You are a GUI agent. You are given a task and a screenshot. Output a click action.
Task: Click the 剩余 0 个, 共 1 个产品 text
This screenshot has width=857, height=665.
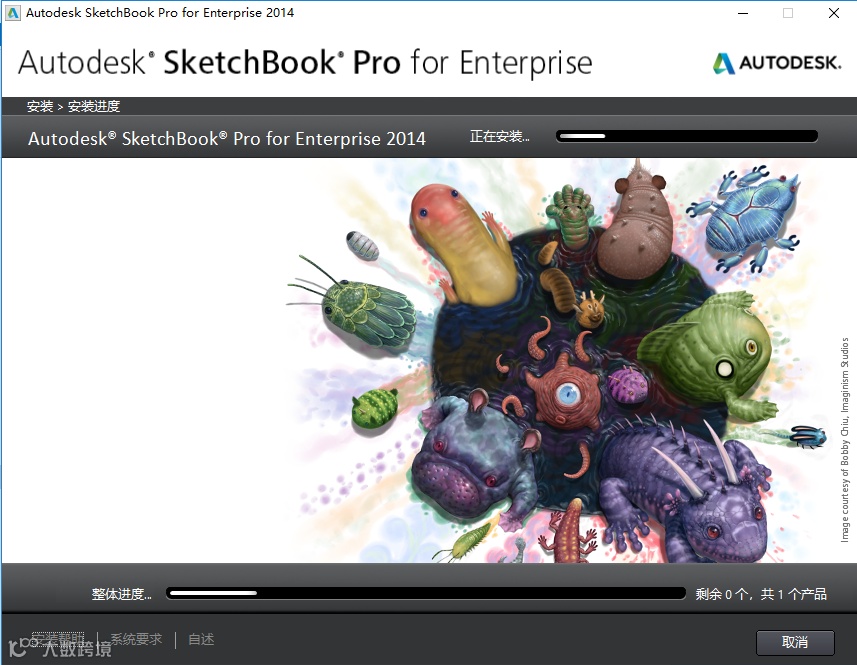click(761, 594)
